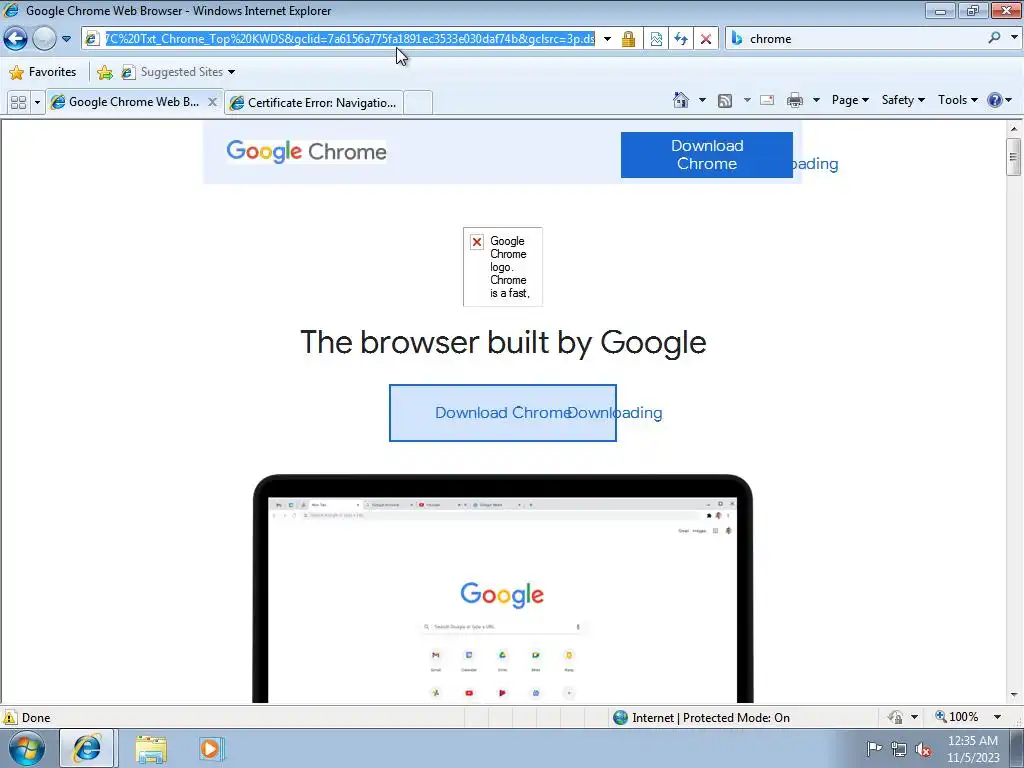
Task: Click the network tray icon
Action: (899, 749)
